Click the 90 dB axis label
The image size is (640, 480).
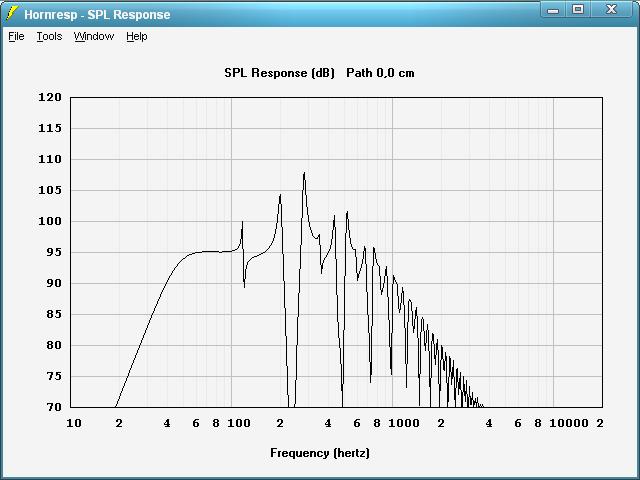[54, 283]
